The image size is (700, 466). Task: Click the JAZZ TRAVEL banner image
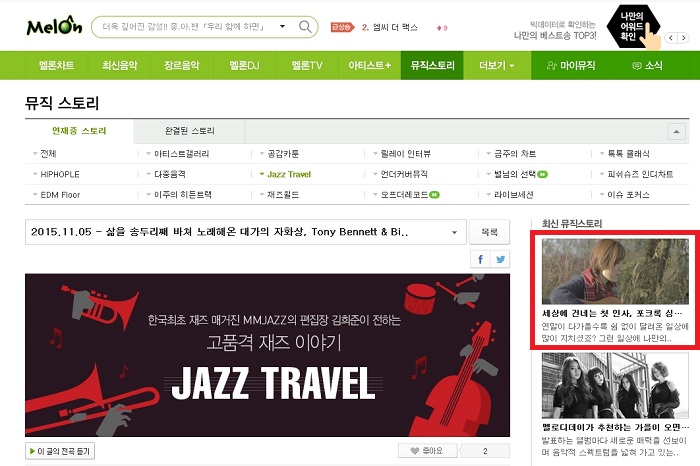point(267,355)
